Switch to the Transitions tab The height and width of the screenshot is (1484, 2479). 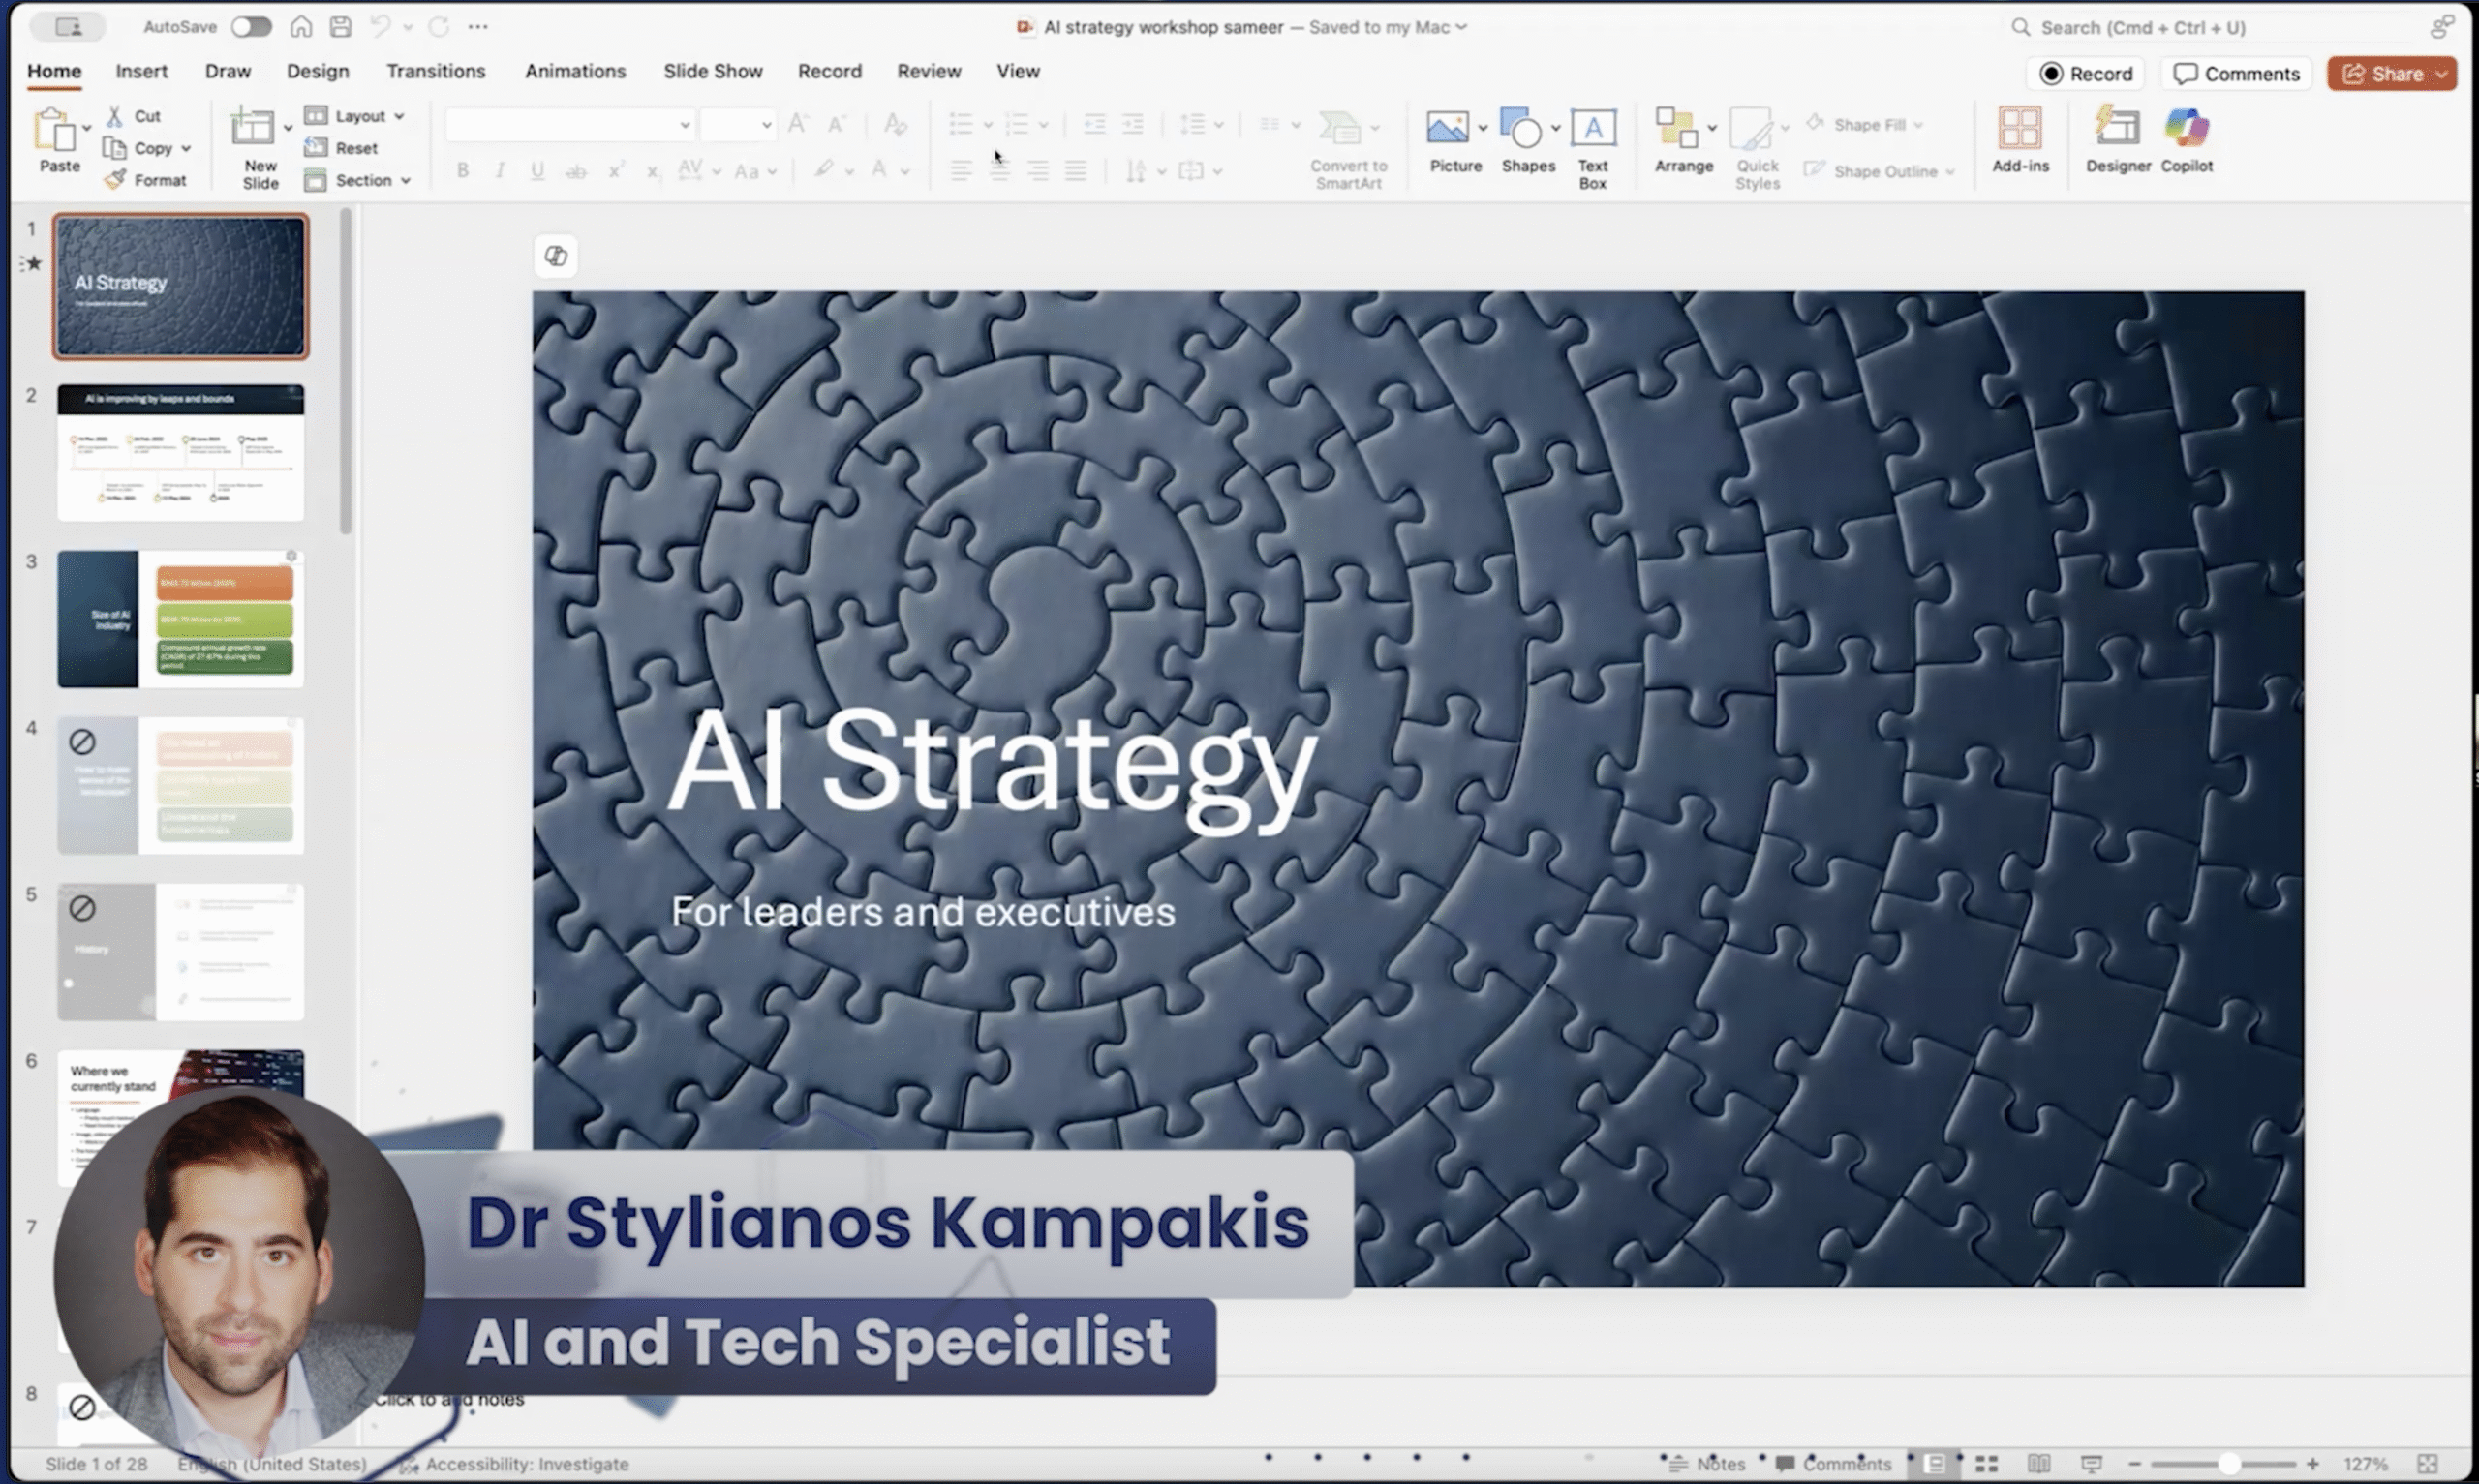(x=435, y=71)
